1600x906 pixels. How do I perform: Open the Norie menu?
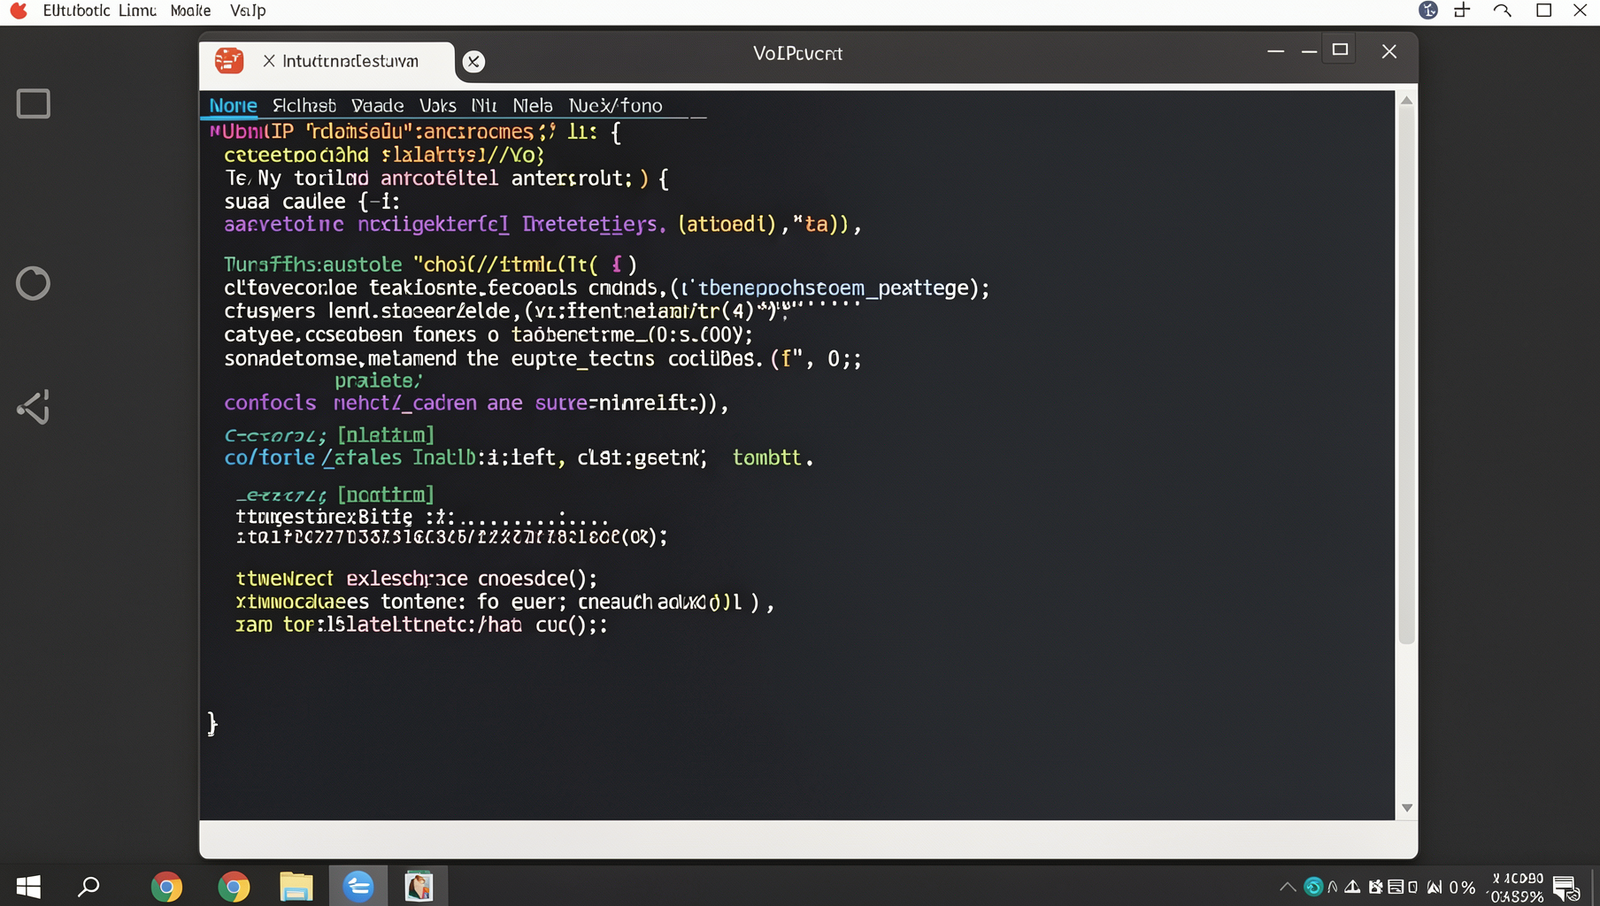[x=233, y=105]
